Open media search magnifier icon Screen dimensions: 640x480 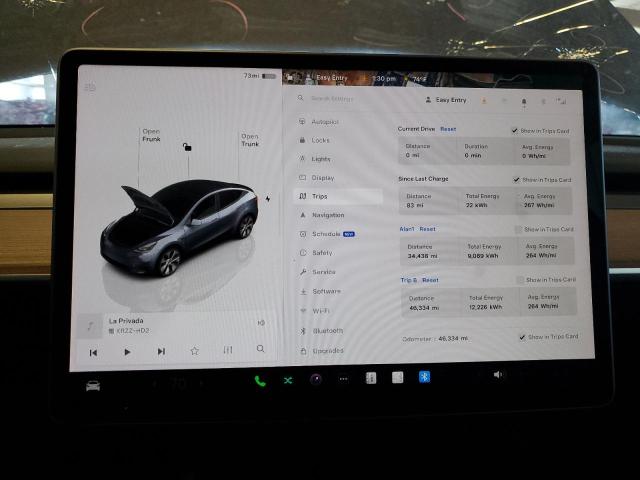(260, 349)
